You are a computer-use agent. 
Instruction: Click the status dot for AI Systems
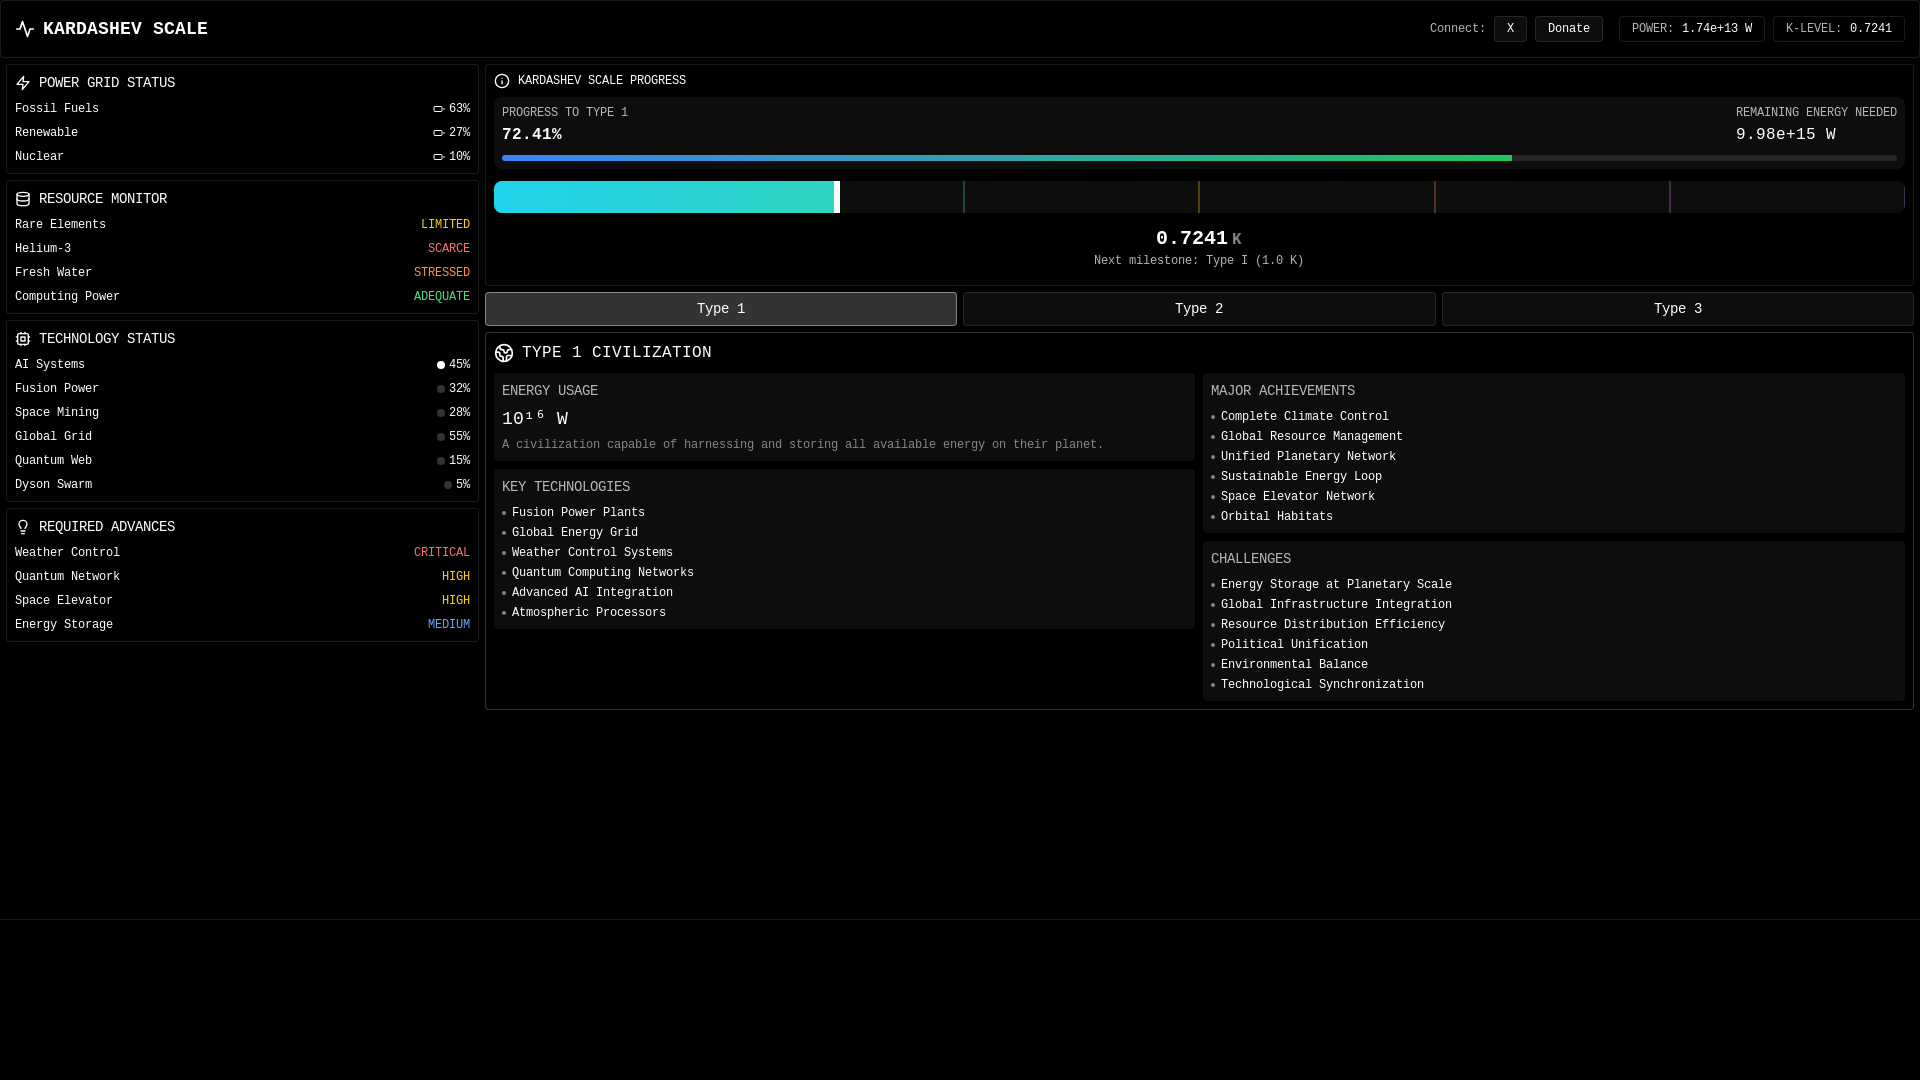pos(441,365)
